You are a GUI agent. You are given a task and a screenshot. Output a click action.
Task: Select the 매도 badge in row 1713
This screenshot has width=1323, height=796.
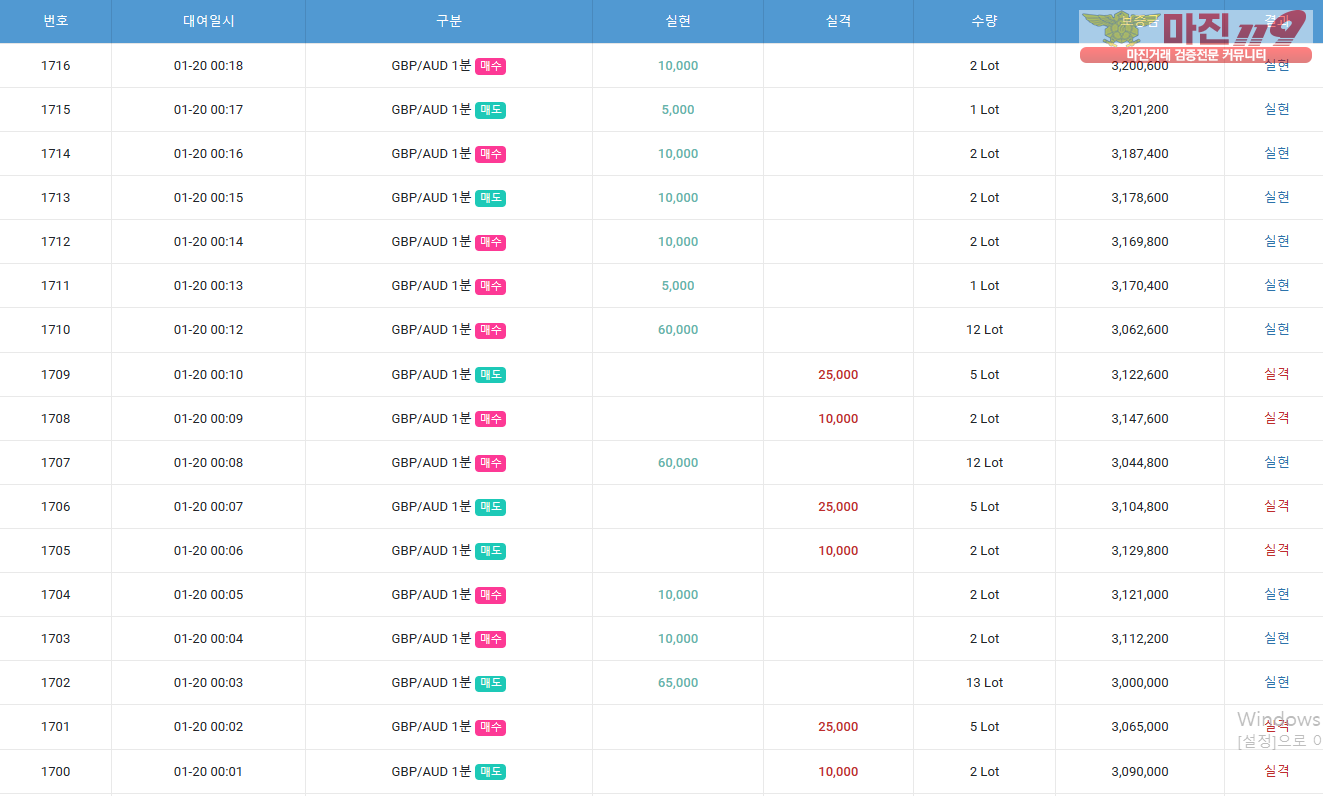[490, 198]
